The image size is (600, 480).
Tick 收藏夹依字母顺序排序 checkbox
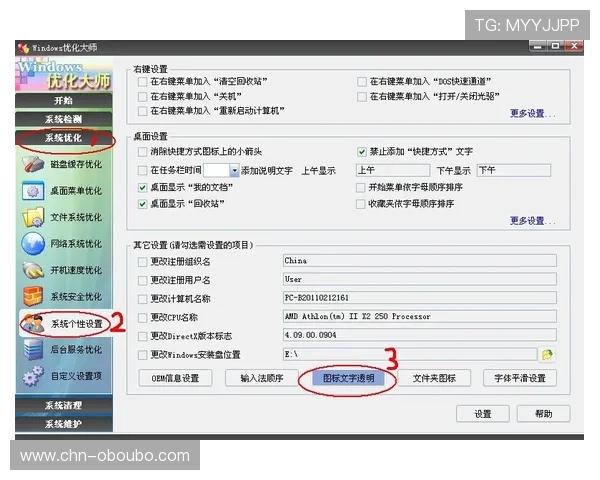point(360,204)
